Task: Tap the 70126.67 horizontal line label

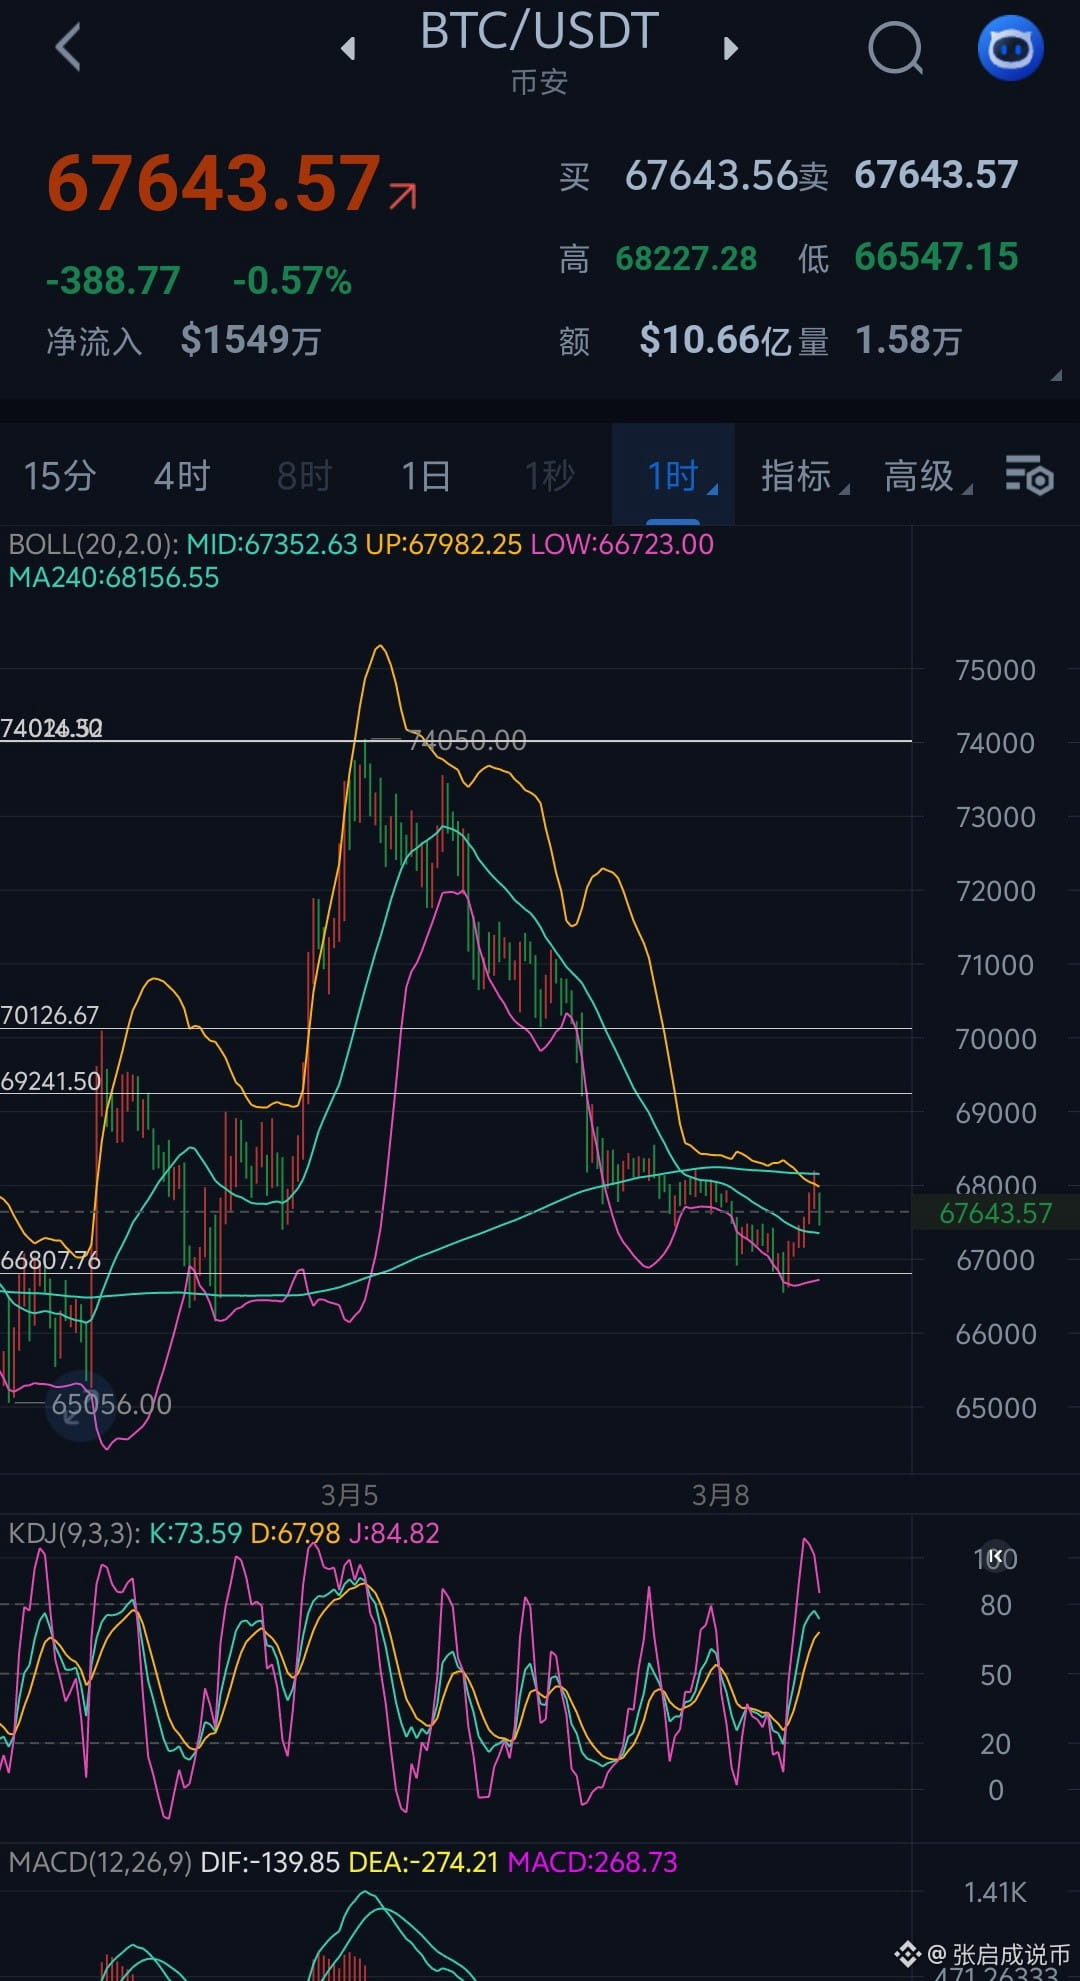Action: [x=50, y=1016]
